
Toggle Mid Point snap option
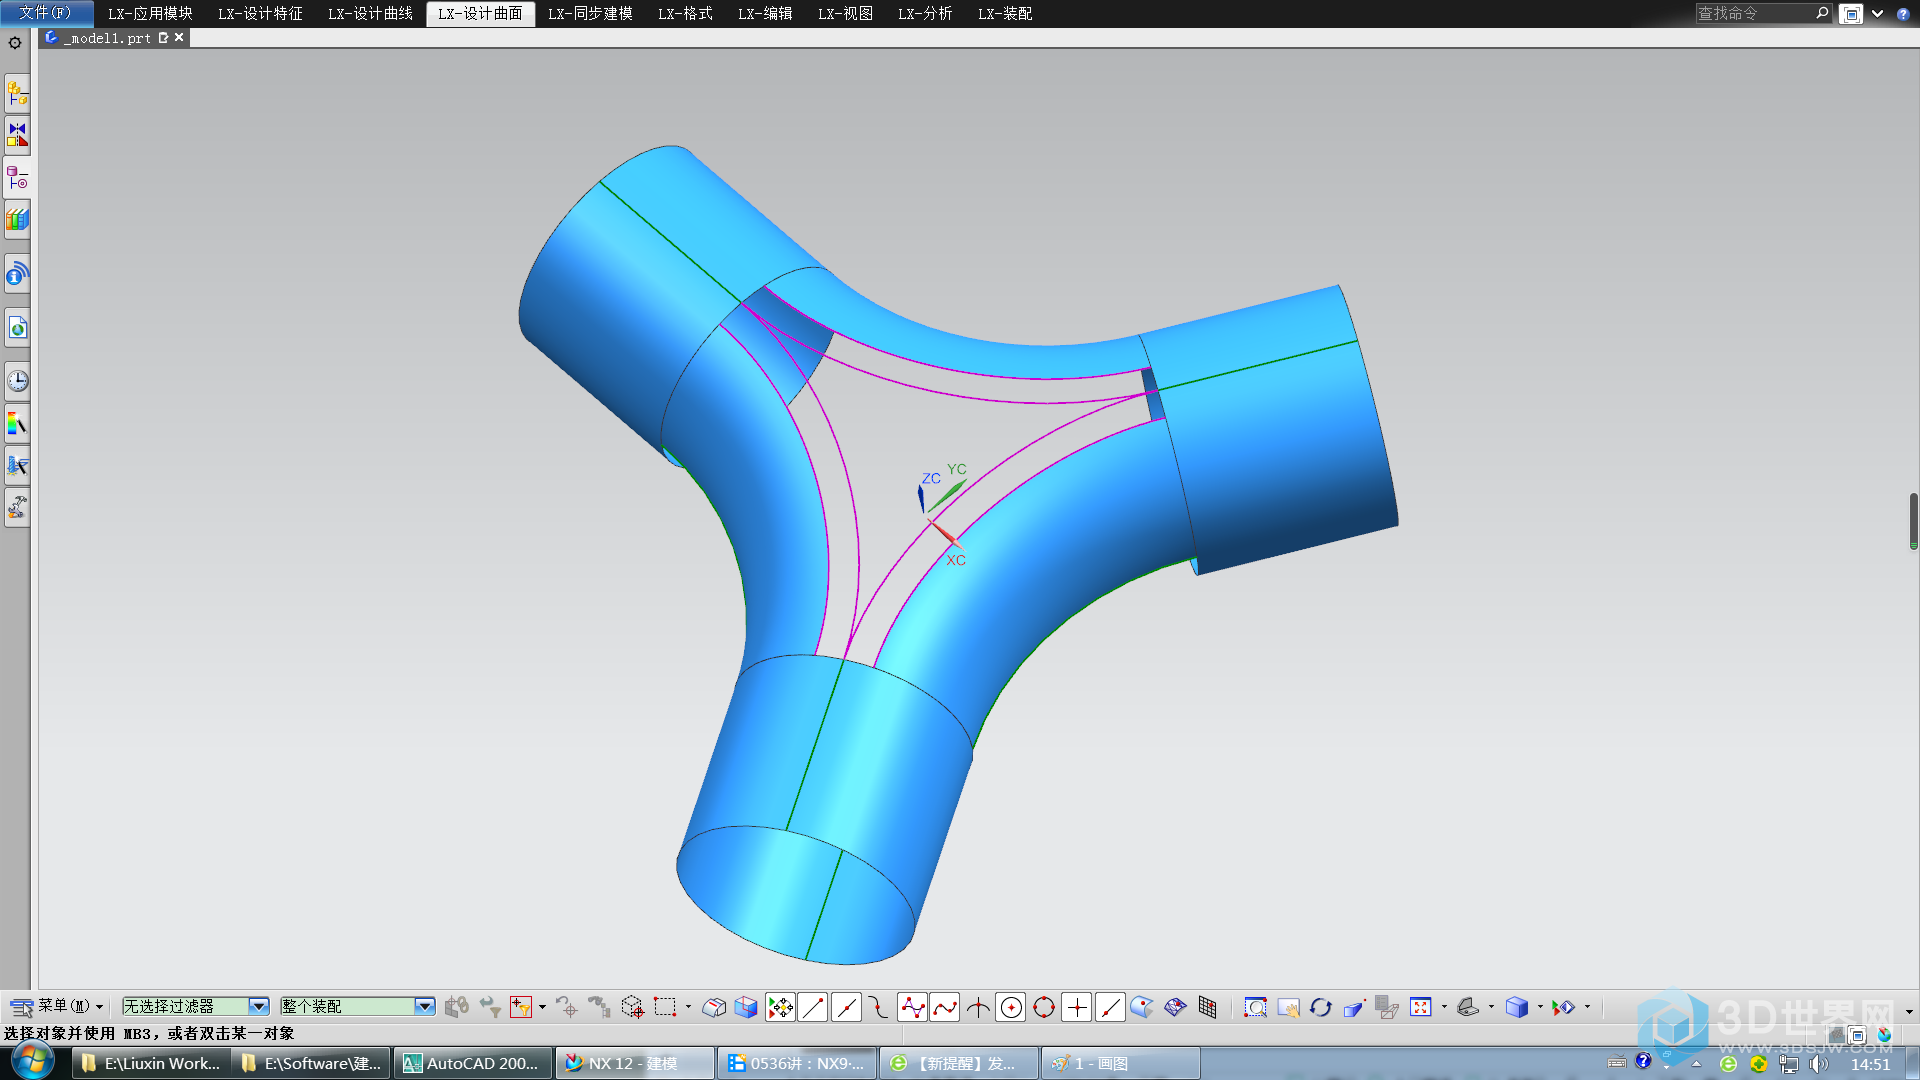(846, 1007)
